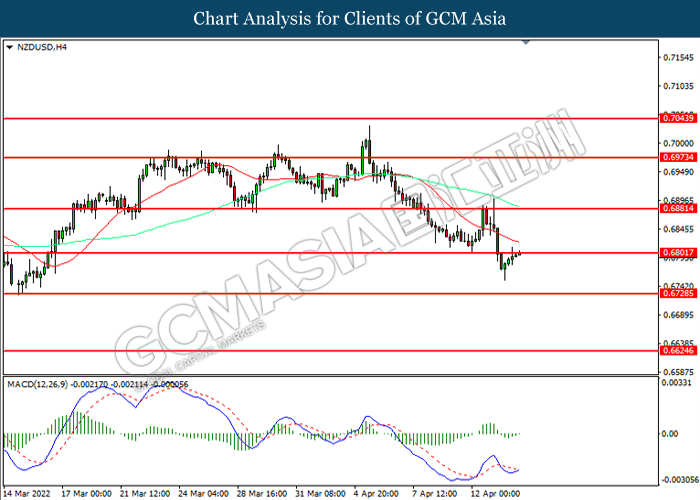Viewport: 700px width, 500px height.
Task: Click the MACD 0.00 zero level value
Action: (670, 433)
